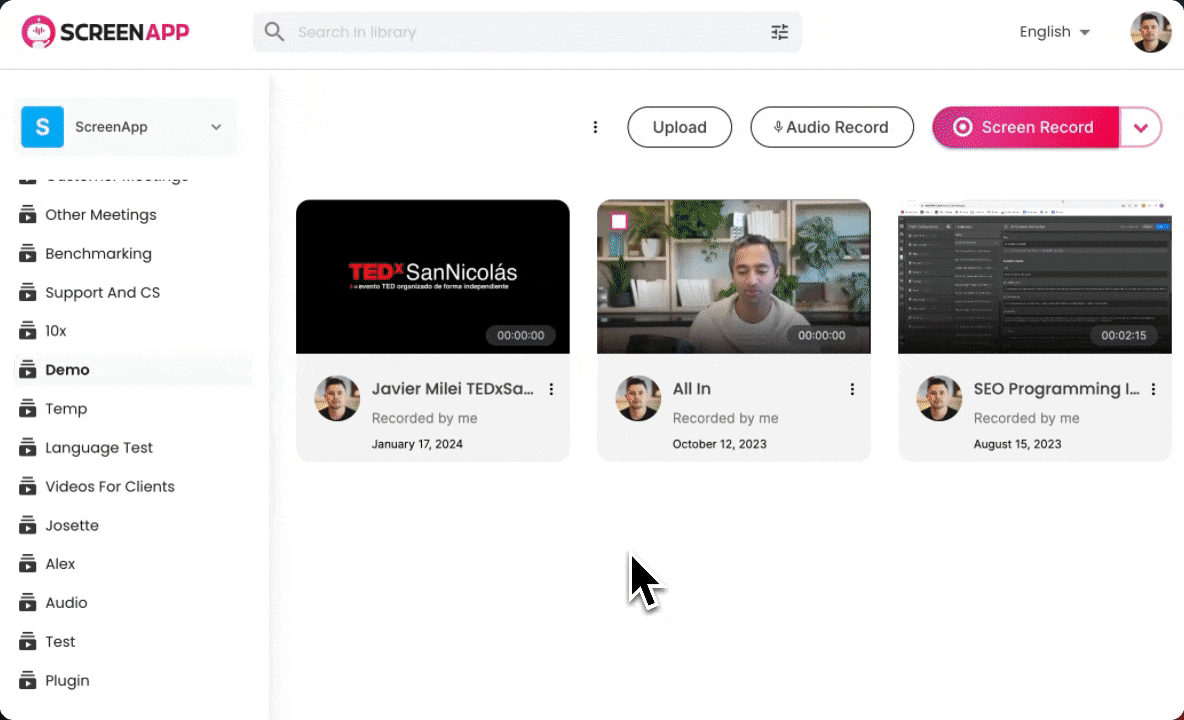Expand the ScreenApp workspace selector
The width and height of the screenshot is (1184, 720).
[x=125, y=127]
